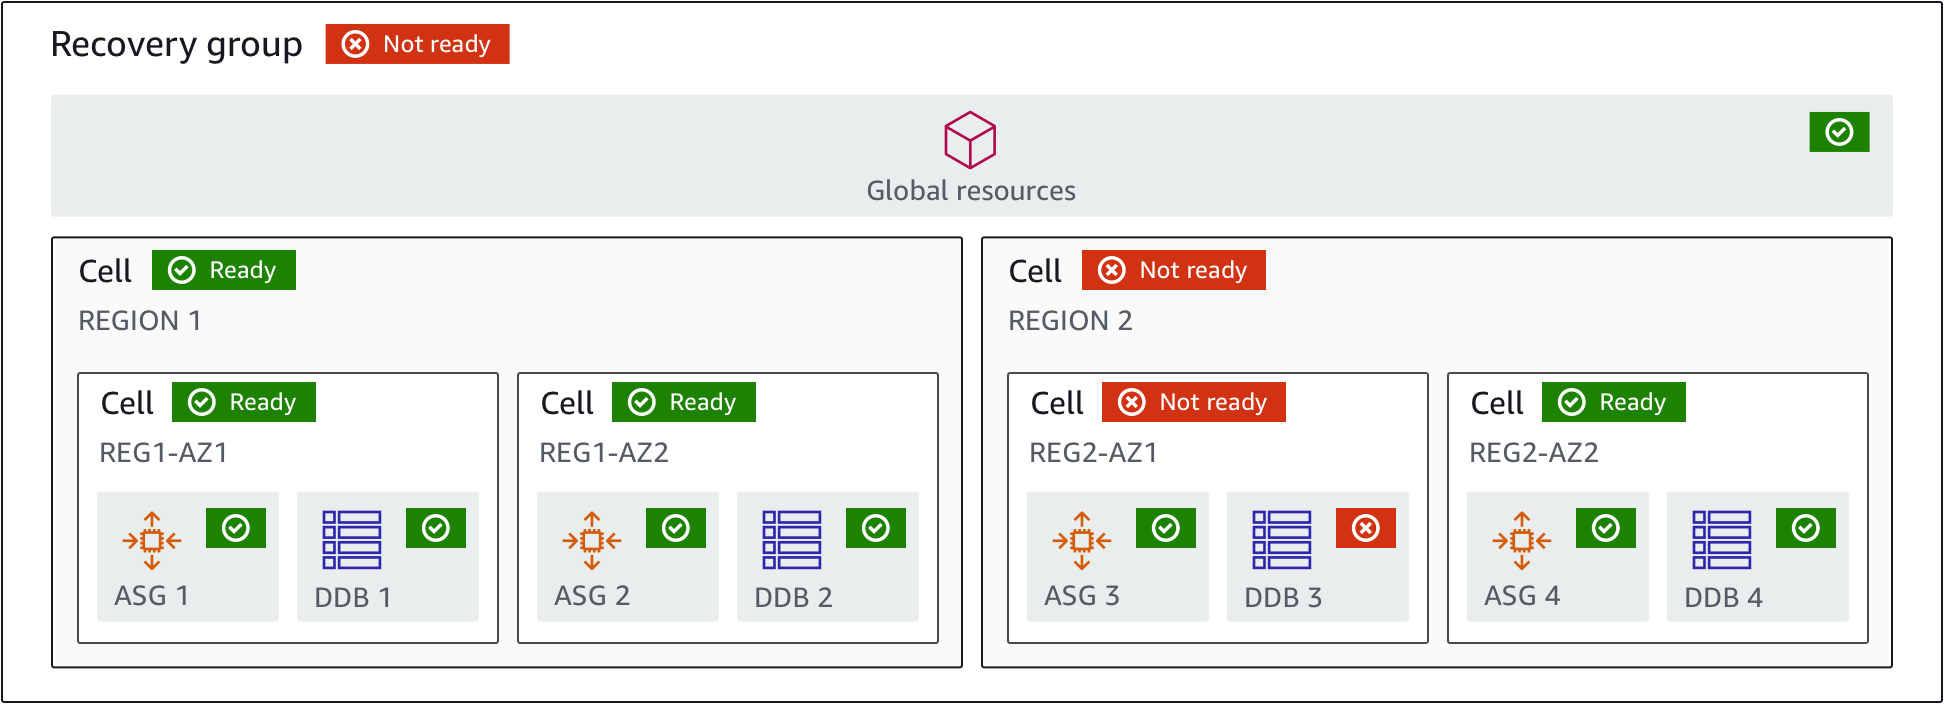
Task: Click the green check on Global resources
Action: click(x=1839, y=132)
